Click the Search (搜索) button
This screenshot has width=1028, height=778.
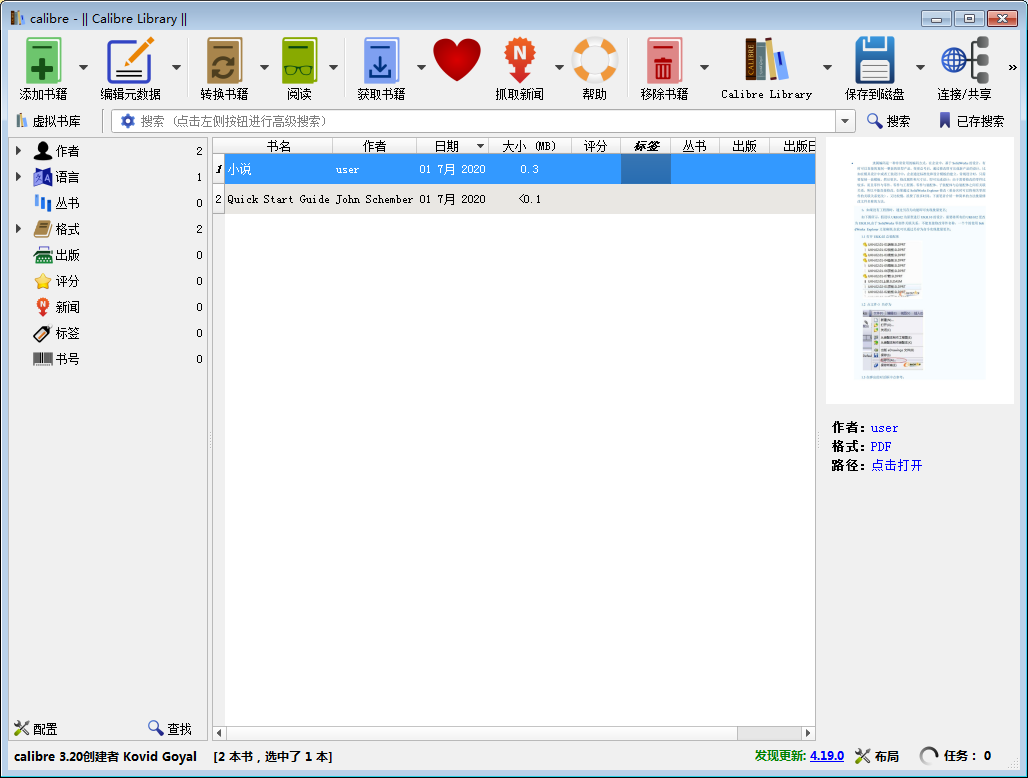(x=888, y=121)
